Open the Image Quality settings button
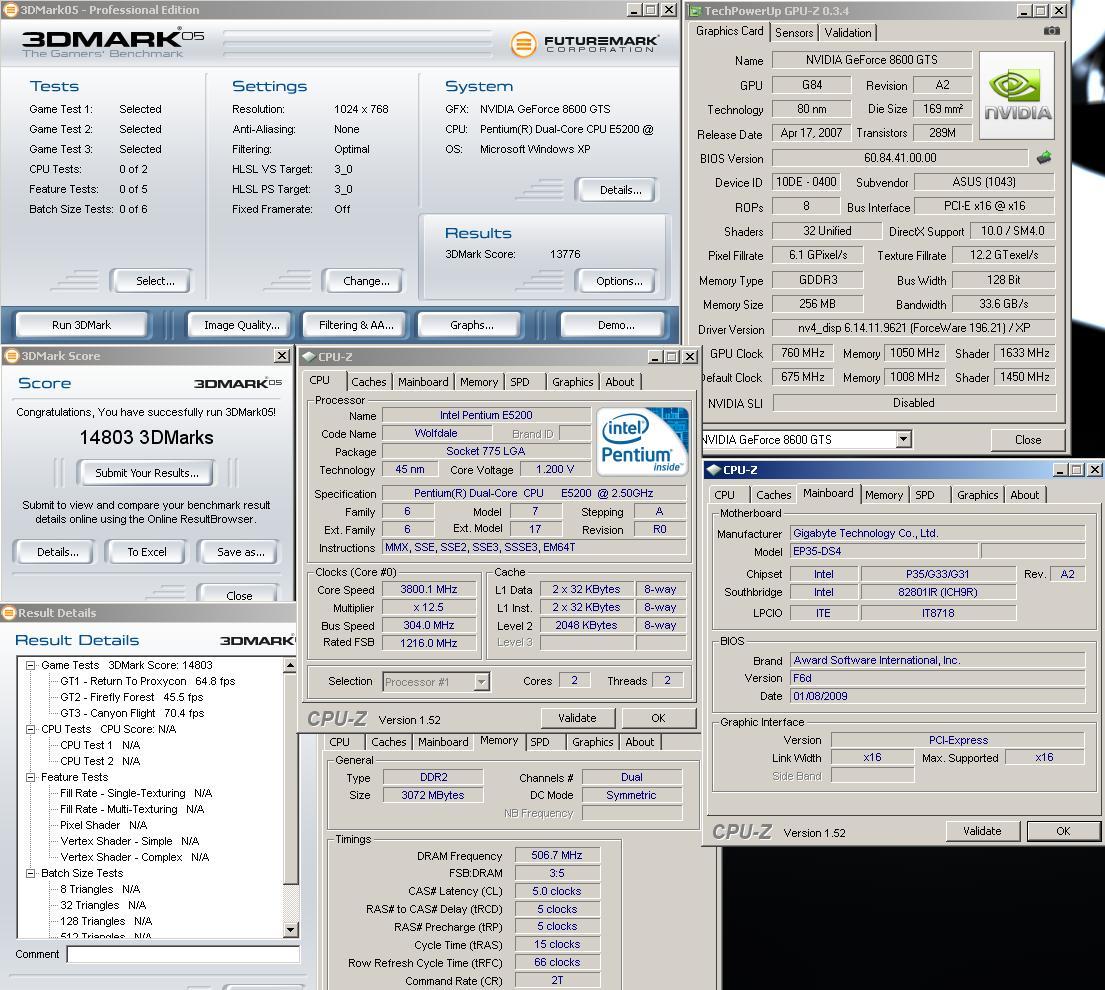This screenshot has height=990, width=1105. (x=242, y=325)
